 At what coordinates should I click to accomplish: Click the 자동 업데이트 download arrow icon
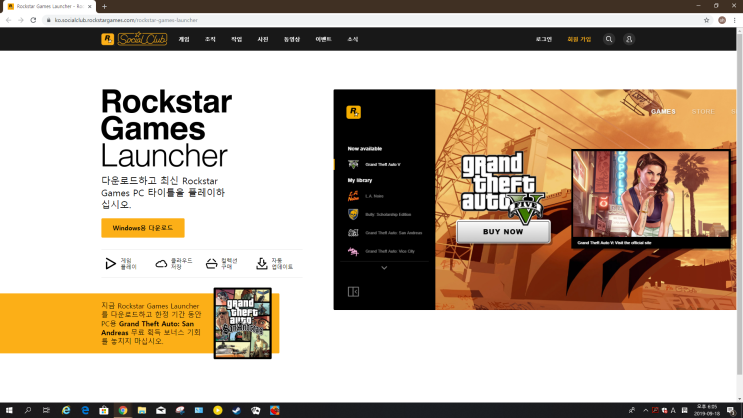coord(262,264)
